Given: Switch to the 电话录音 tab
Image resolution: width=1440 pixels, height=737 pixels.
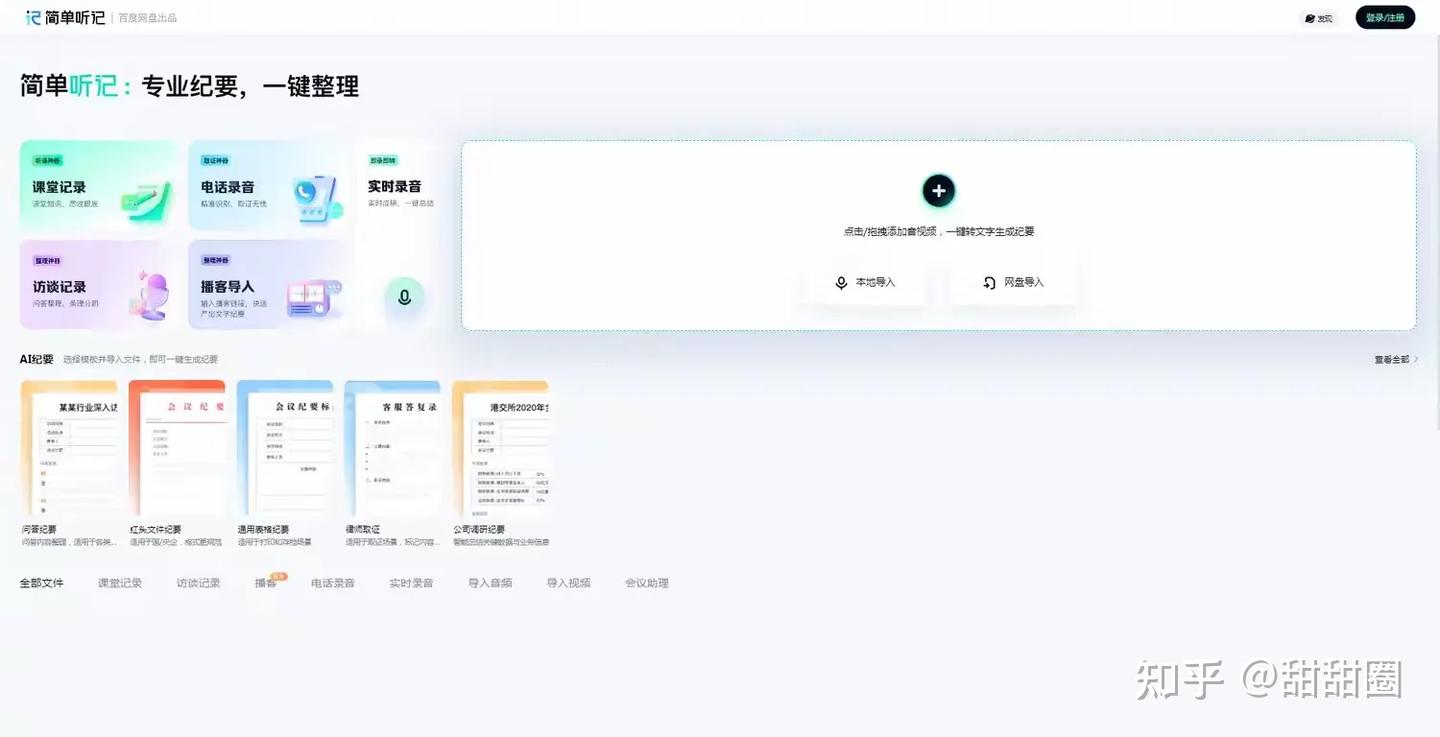Looking at the screenshot, I should [333, 583].
